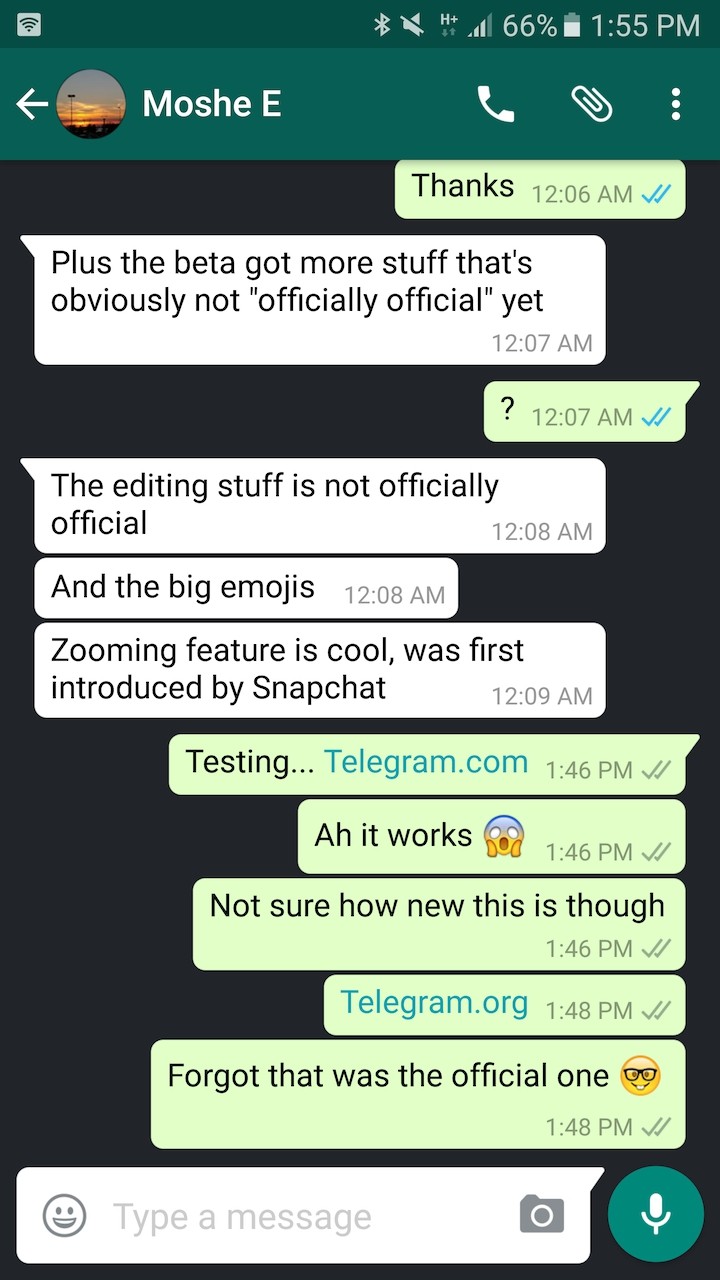Open the three-dot overflow menu
Image resolution: width=720 pixels, height=1280 pixels.
click(x=676, y=104)
